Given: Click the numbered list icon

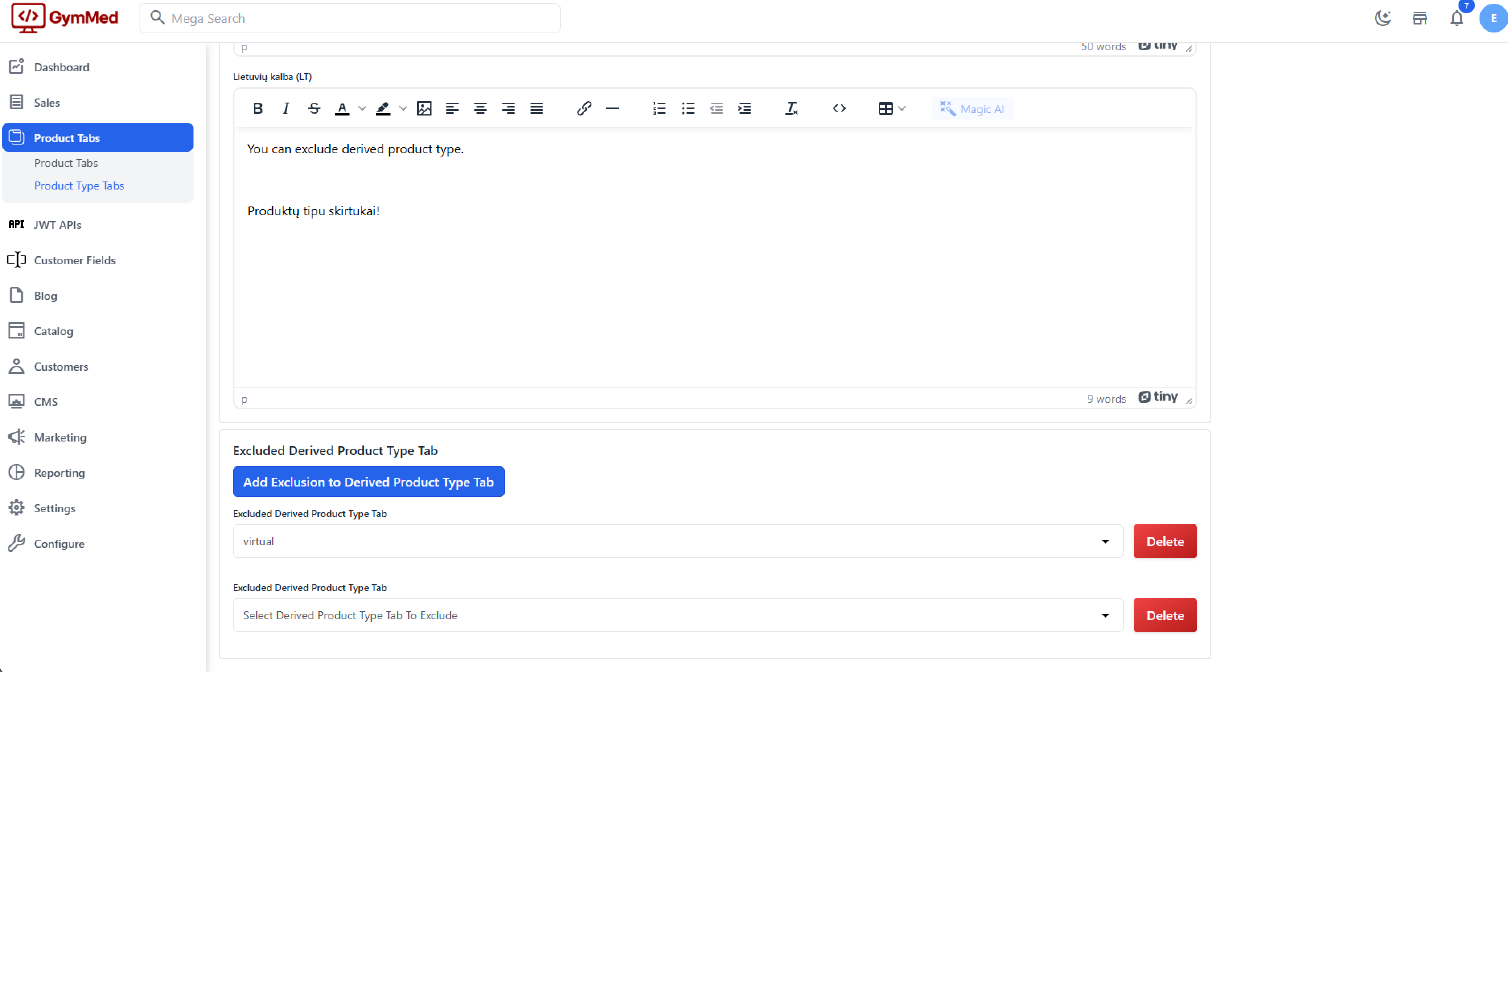Looking at the screenshot, I should [x=659, y=109].
